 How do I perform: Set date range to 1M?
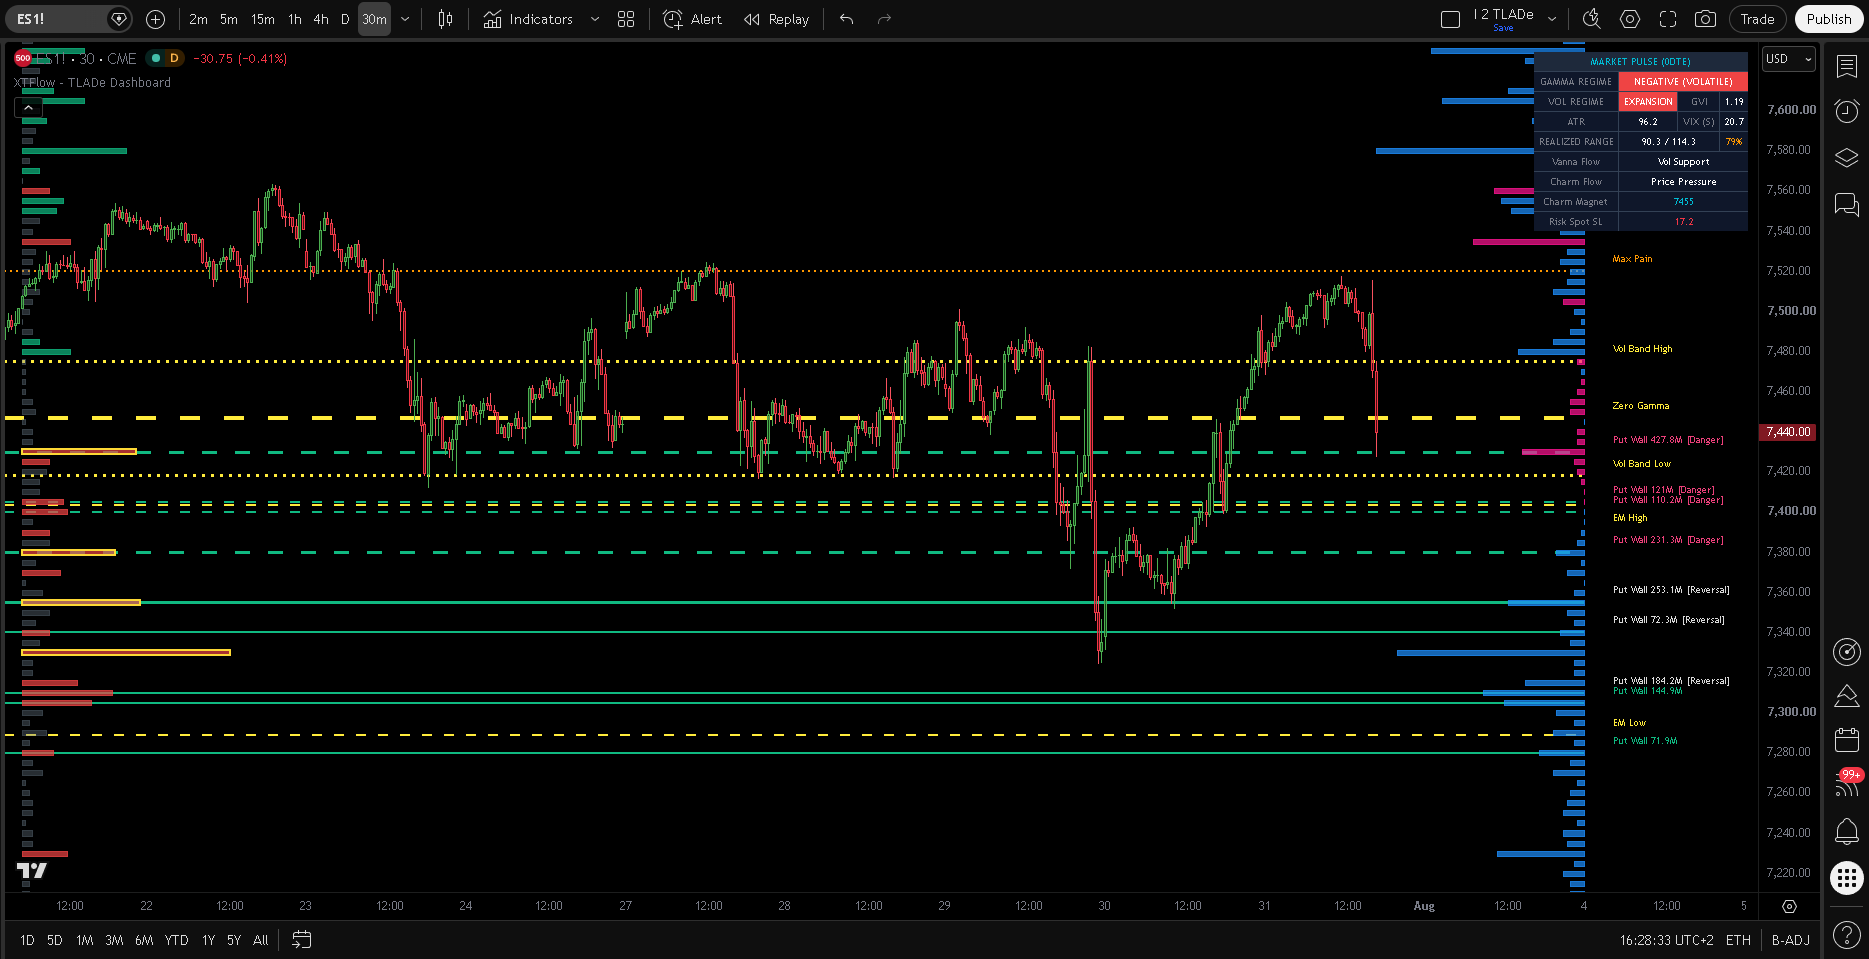pyautogui.click(x=85, y=940)
